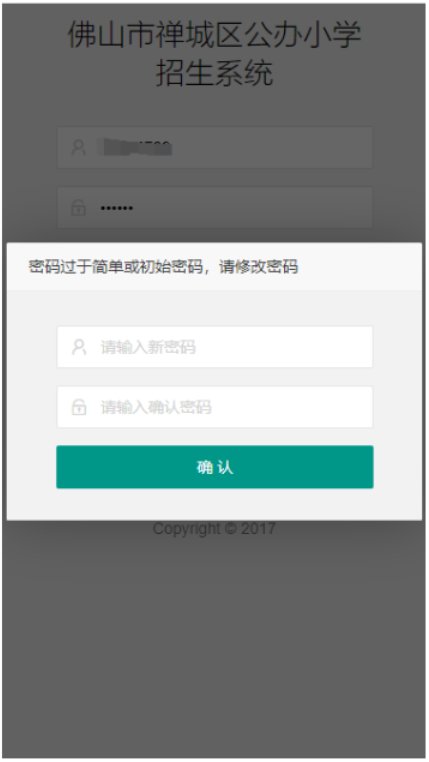This screenshot has width=429, height=762.
Task: Click empty area of dialog header bar
Action: tap(360, 267)
